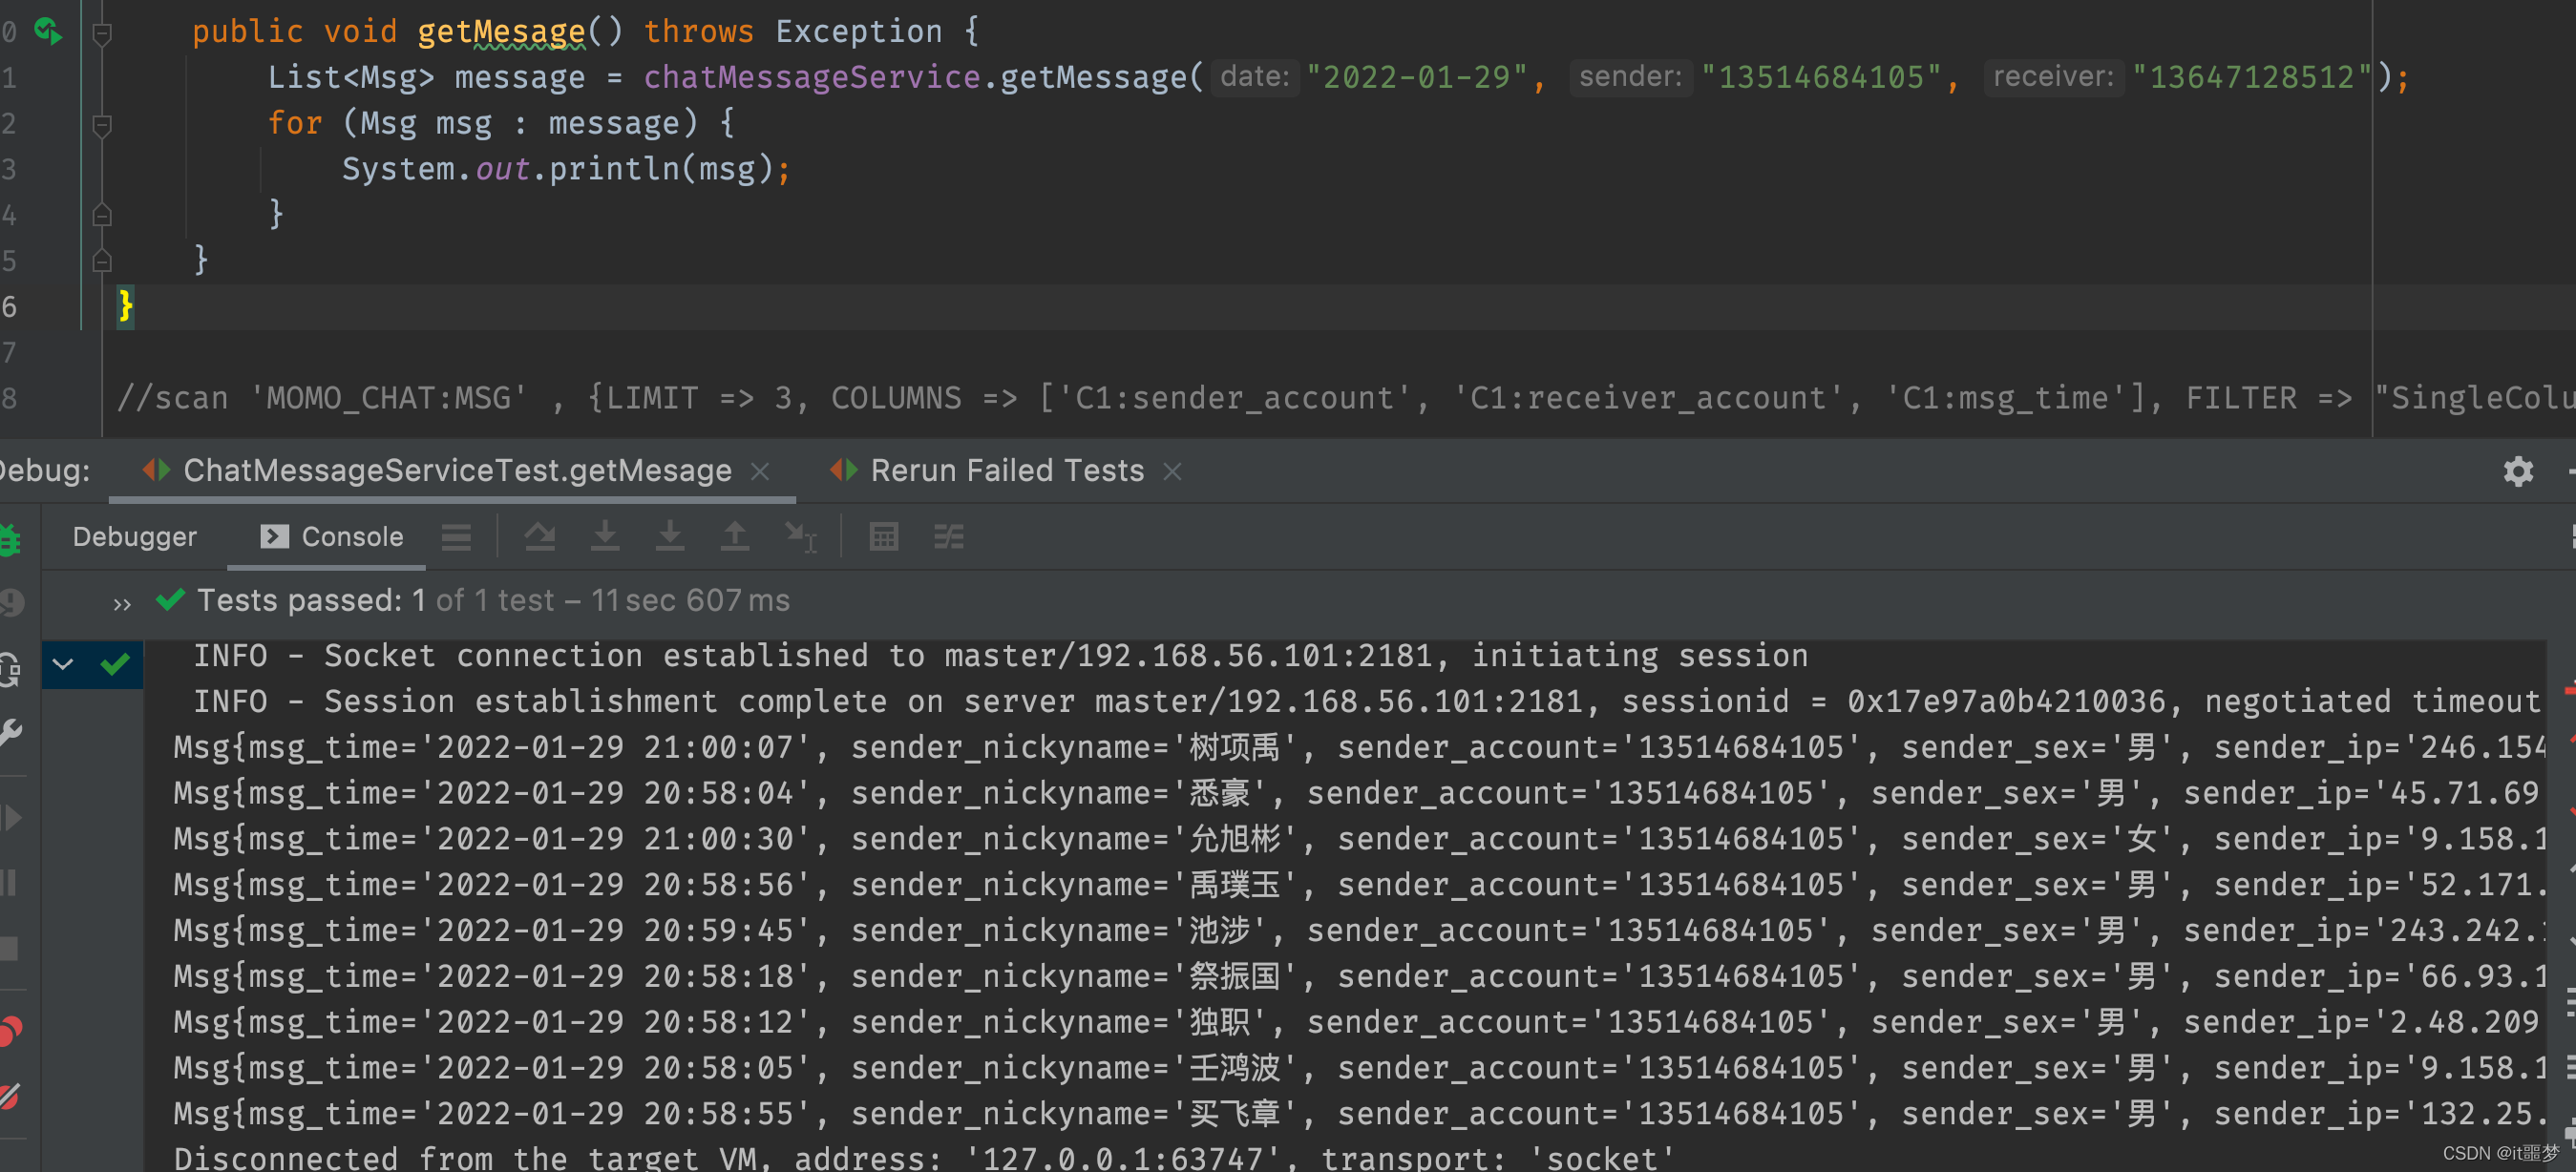Collapse the getMesage method fold marker

click(101, 34)
